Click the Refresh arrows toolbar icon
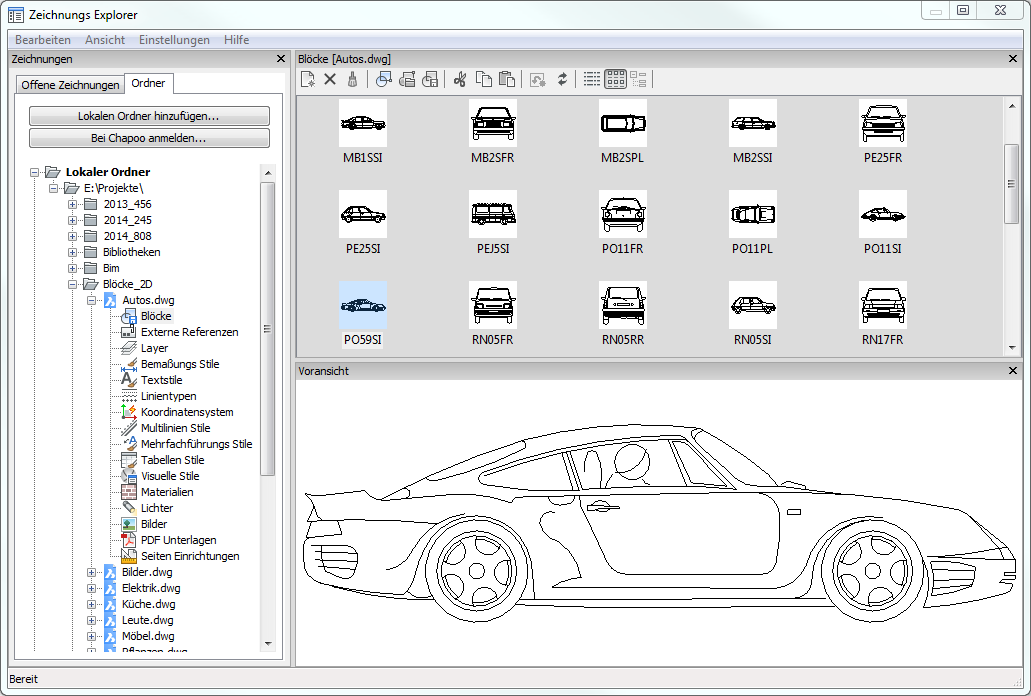Image resolution: width=1031 pixels, height=696 pixels. [562, 79]
